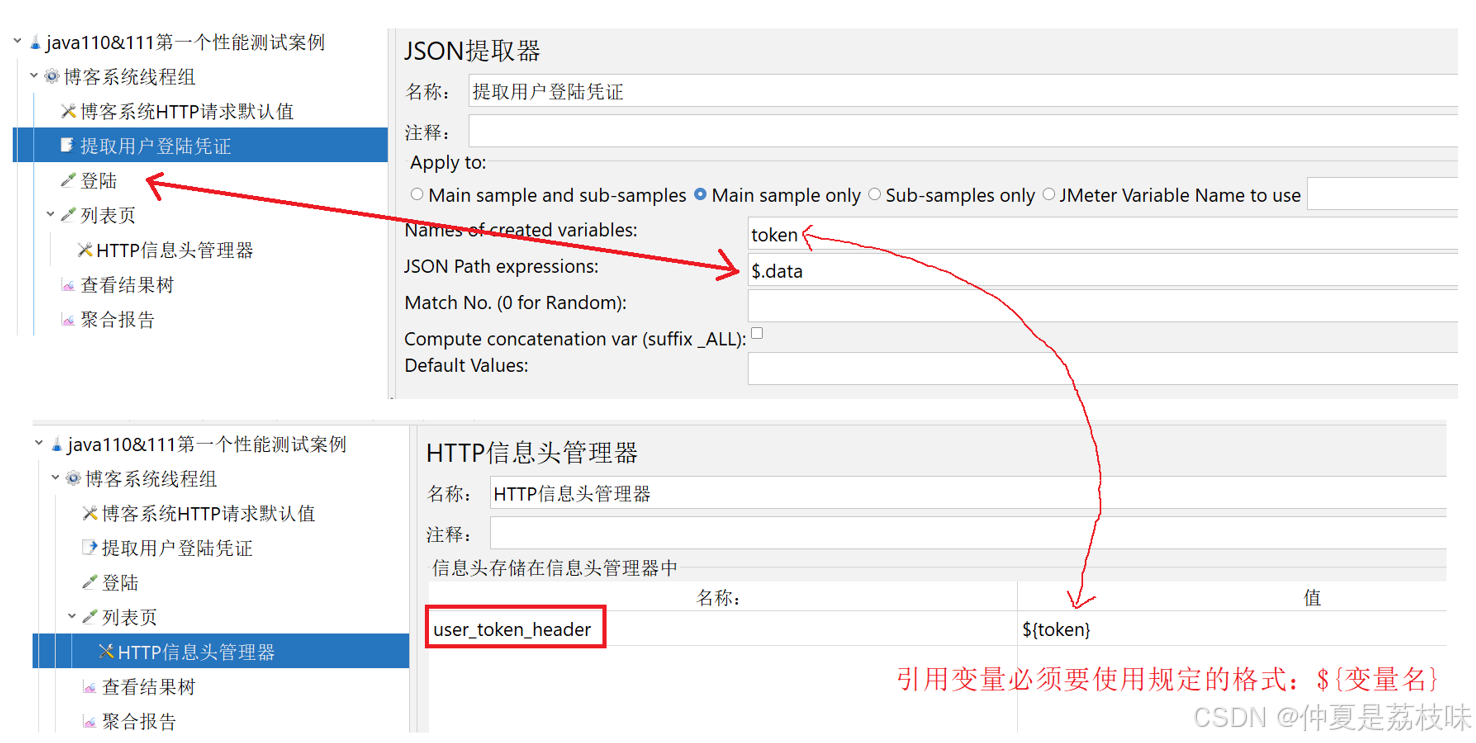Click the 列表页 sampler pipette icon in upper tree

coord(68,215)
